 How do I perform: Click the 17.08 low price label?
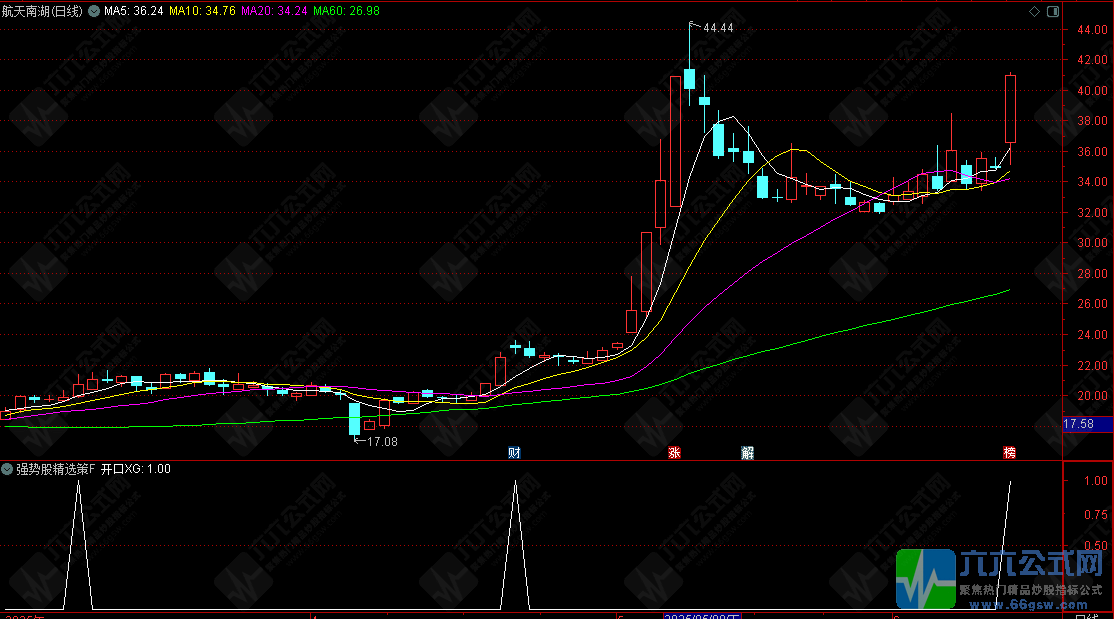(x=382, y=441)
